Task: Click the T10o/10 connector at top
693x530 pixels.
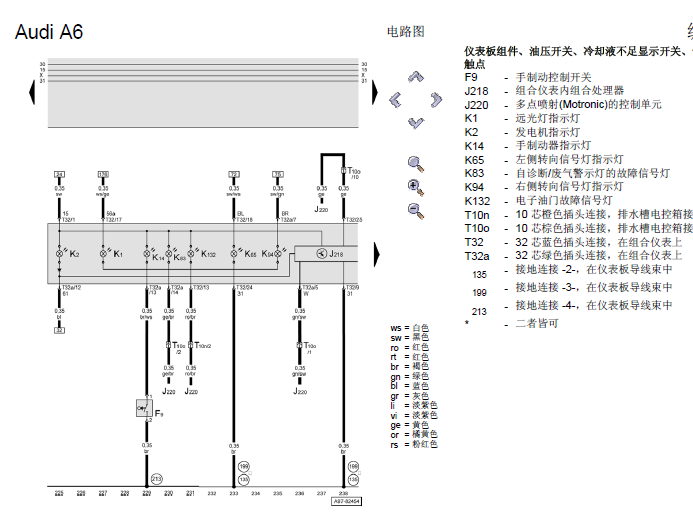Action: (343, 171)
